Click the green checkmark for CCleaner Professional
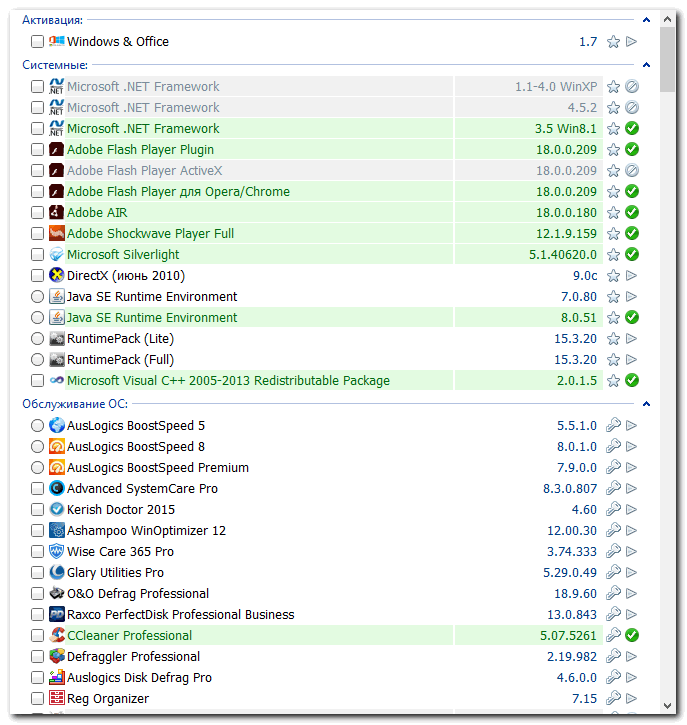Screen dimensions: 687x725 click(631, 636)
